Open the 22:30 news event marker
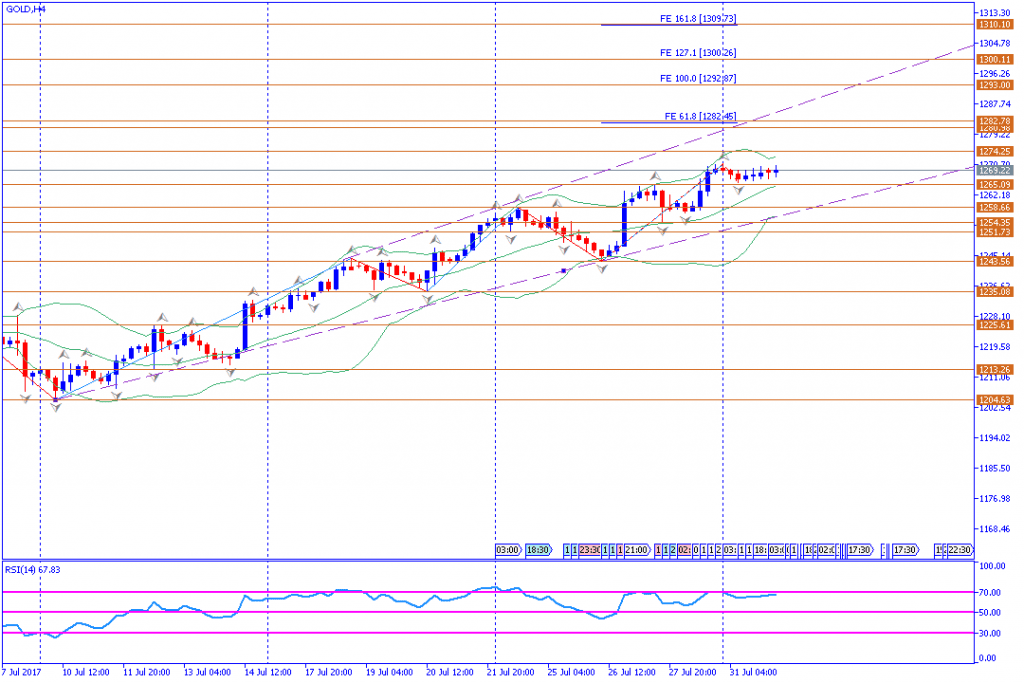The height and width of the screenshot is (683, 1024). tap(959, 550)
